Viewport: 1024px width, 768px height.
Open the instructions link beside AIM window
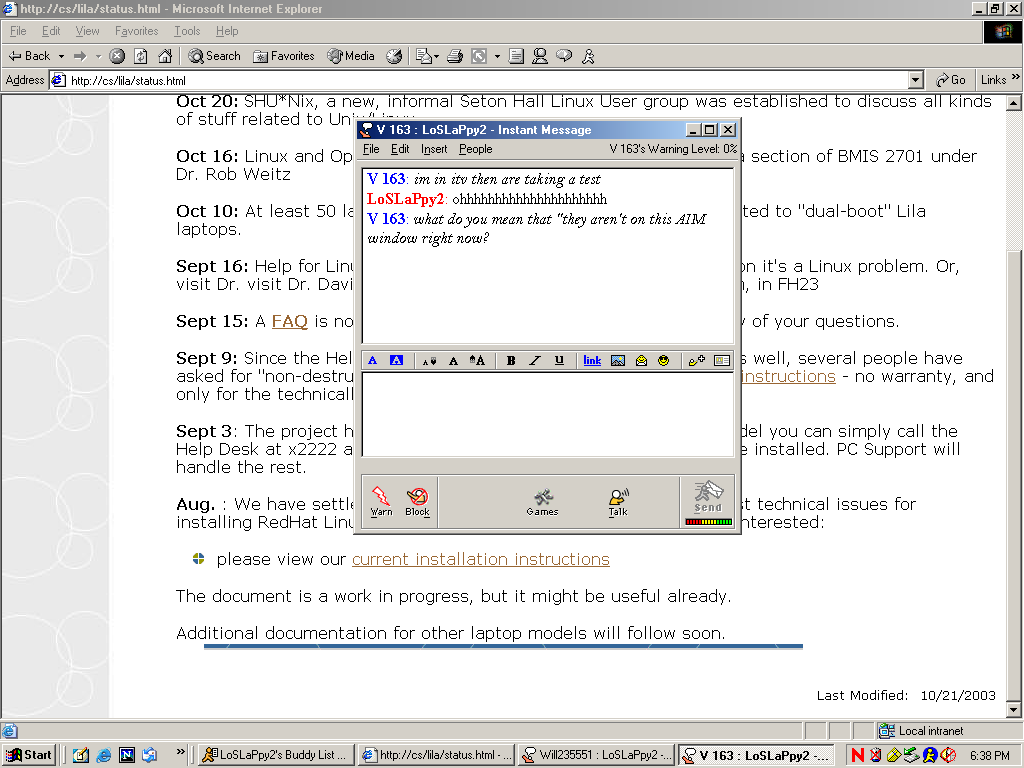pyautogui.click(x=789, y=377)
